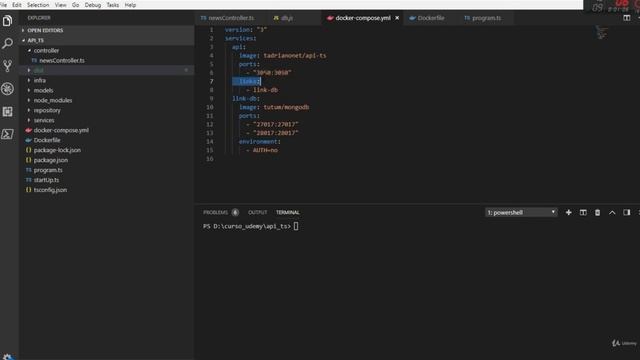Click 'image: tutum/mongodb' on line 10

[x=274, y=107]
